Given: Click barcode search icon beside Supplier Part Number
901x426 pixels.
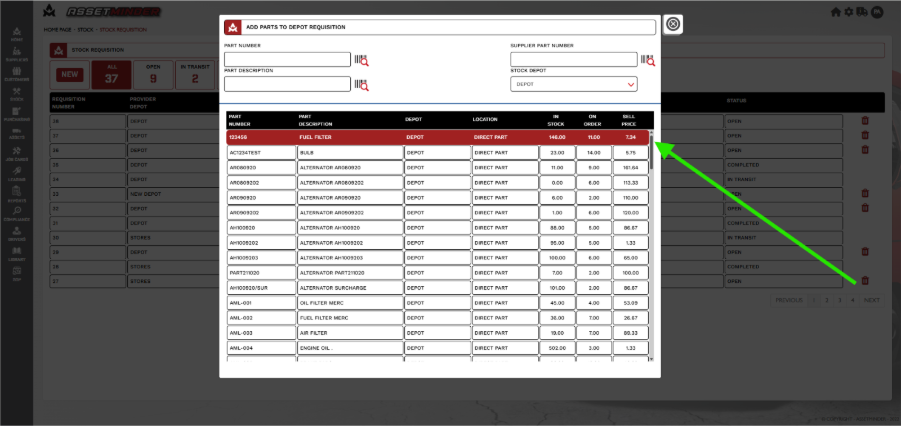Looking at the screenshot, I should [x=648, y=60].
